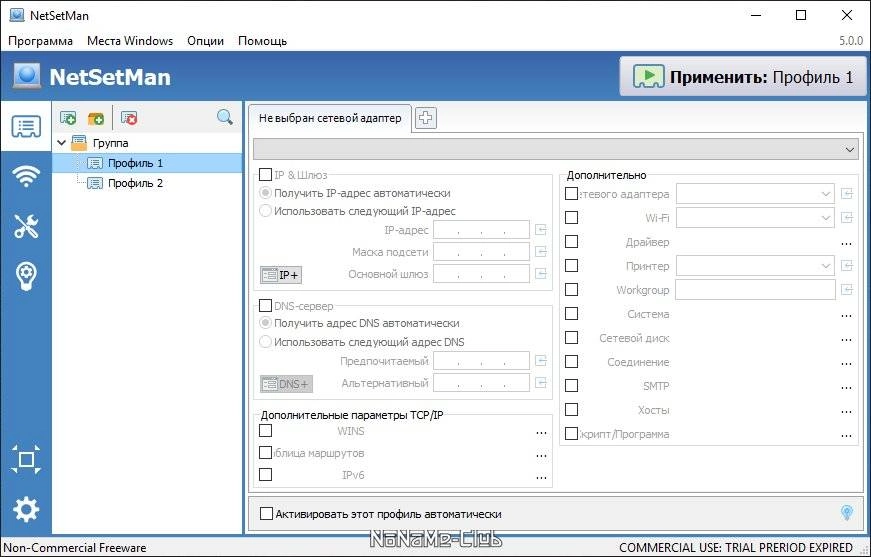
Task: Open the Места Windows menu
Action: (130, 41)
